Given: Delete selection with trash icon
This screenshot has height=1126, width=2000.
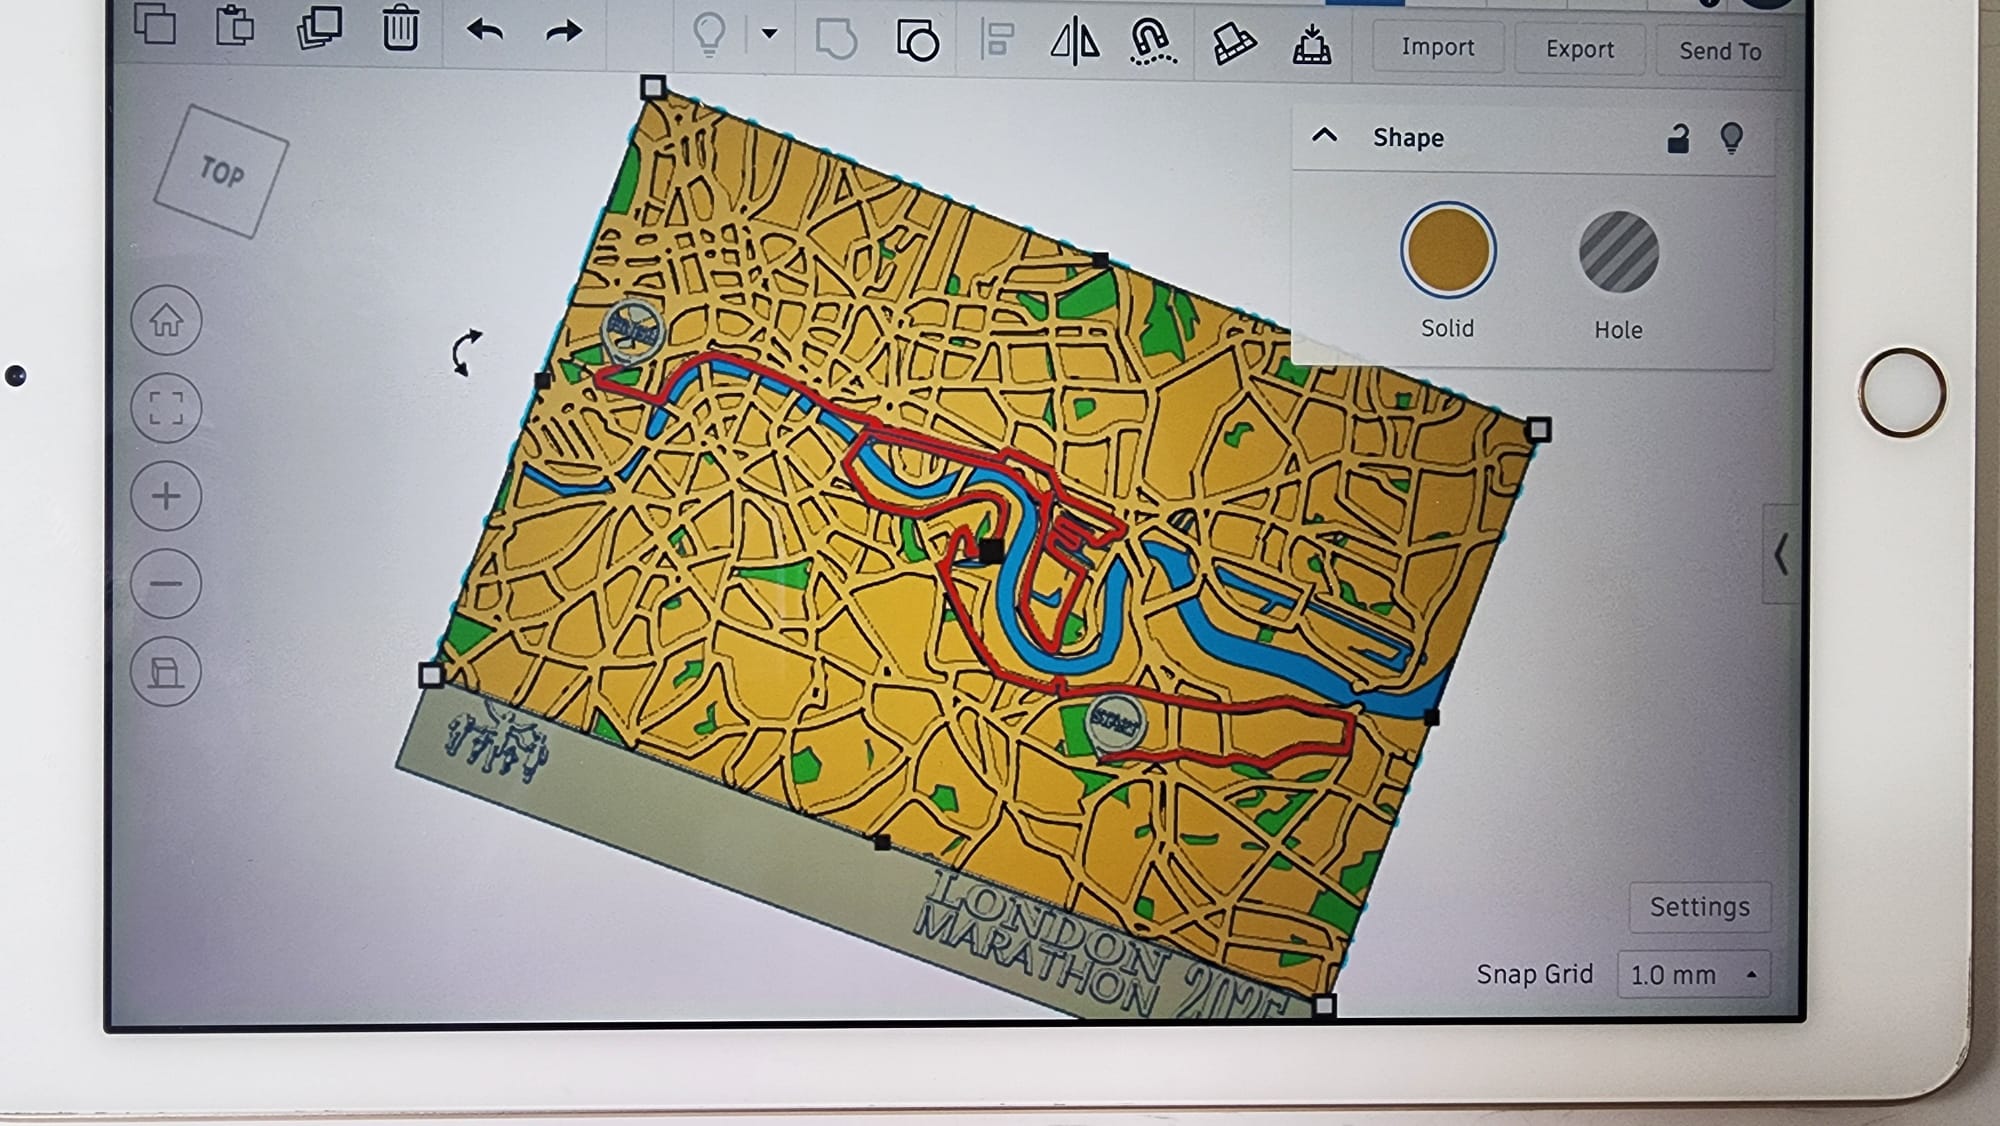Looking at the screenshot, I should click(x=400, y=28).
